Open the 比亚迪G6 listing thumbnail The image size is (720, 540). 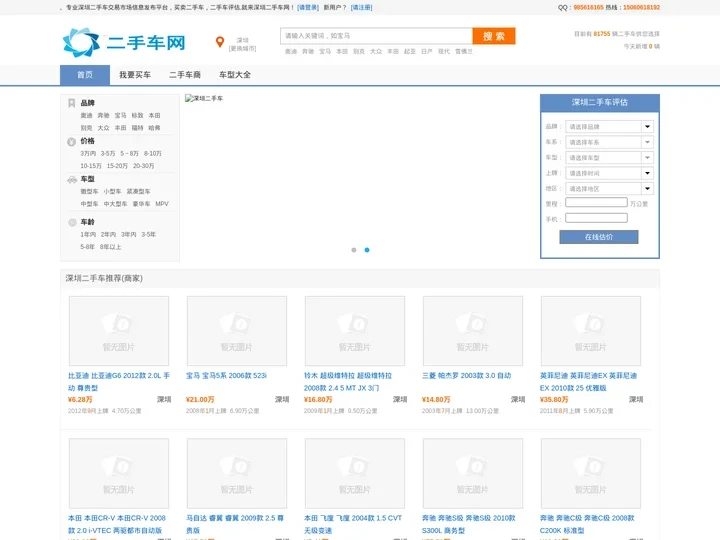(x=118, y=331)
